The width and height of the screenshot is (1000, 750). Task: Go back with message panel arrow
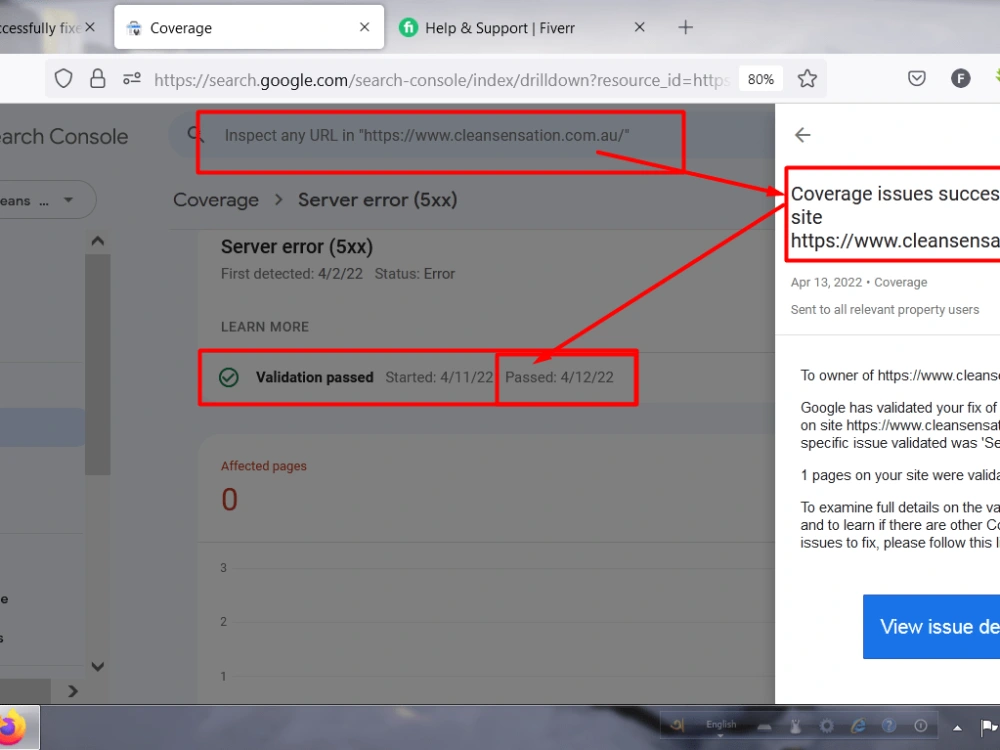[x=802, y=135]
